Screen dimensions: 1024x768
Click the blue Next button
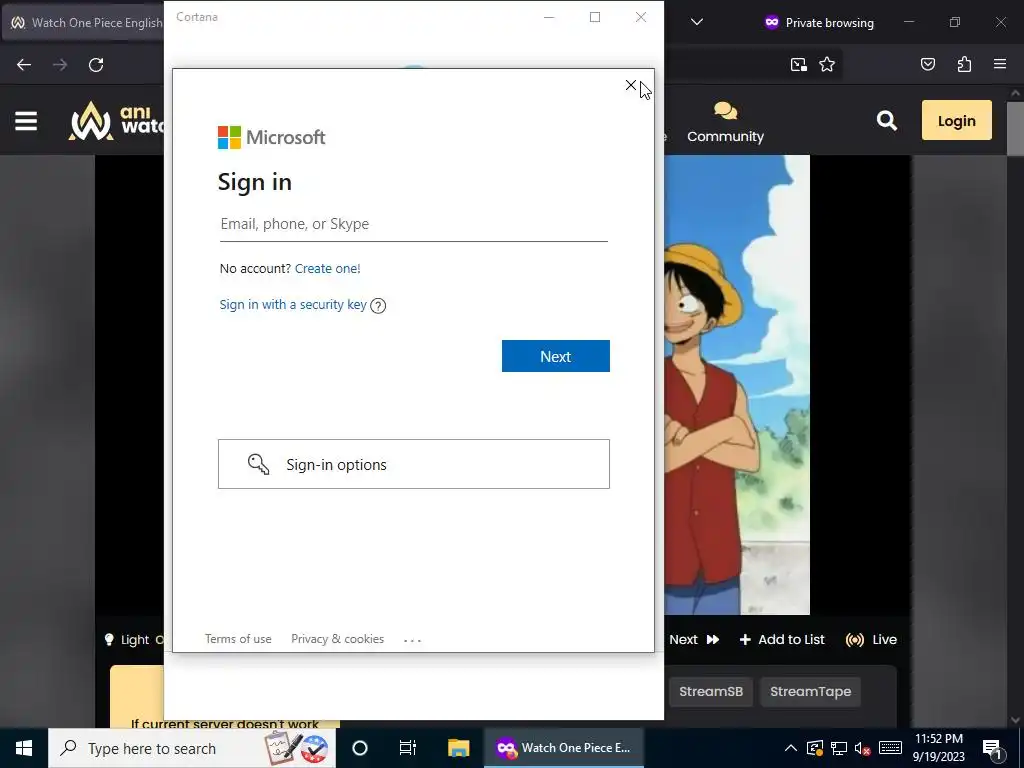coord(556,356)
